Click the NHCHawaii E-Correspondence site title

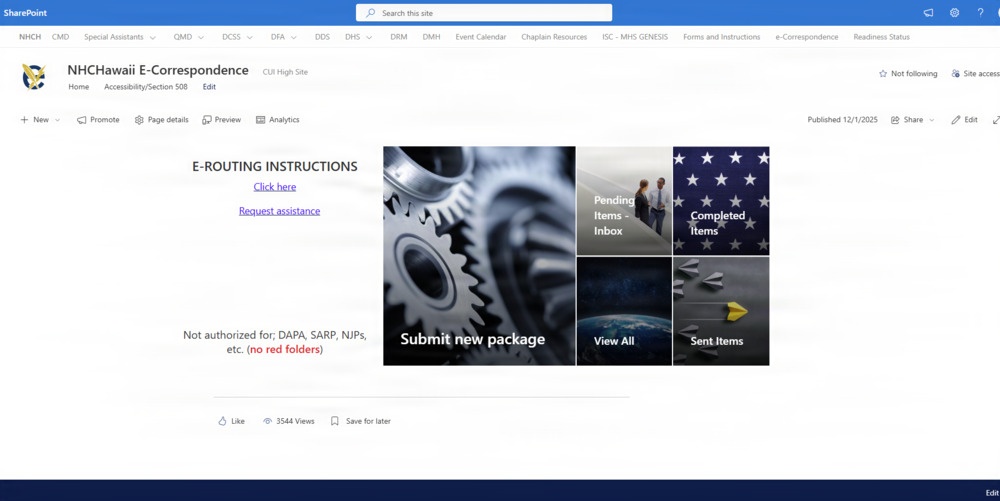[x=158, y=70]
